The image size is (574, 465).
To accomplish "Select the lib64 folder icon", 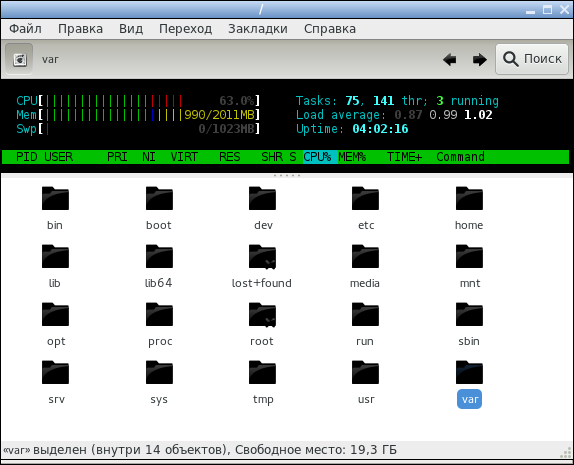I will click(159, 256).
